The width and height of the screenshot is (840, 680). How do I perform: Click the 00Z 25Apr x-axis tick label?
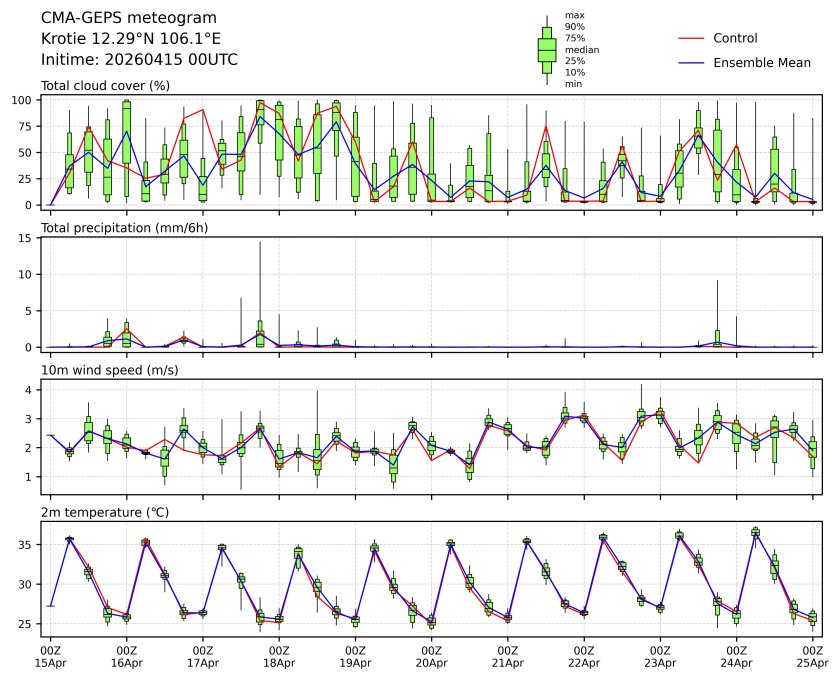point(812,656)
